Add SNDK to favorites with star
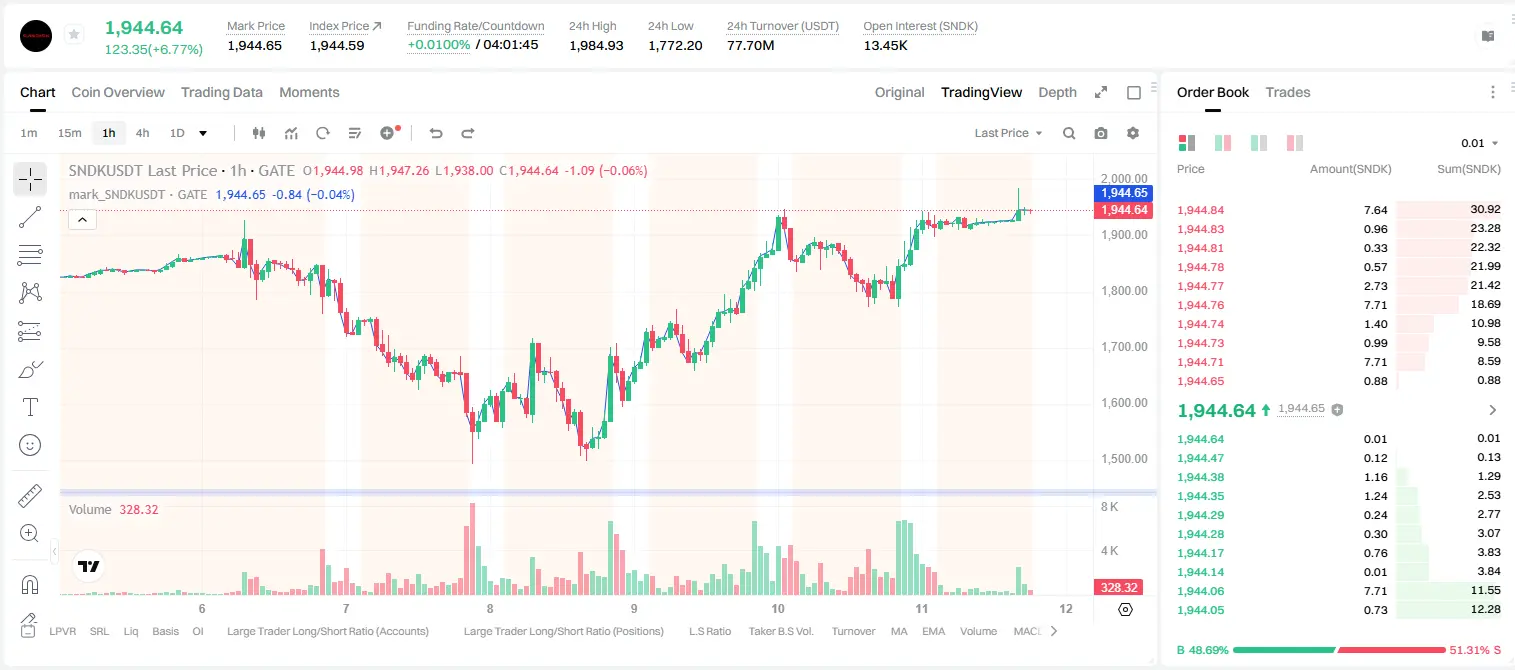This screenshot has height=670, width=1515. (74, 35)
